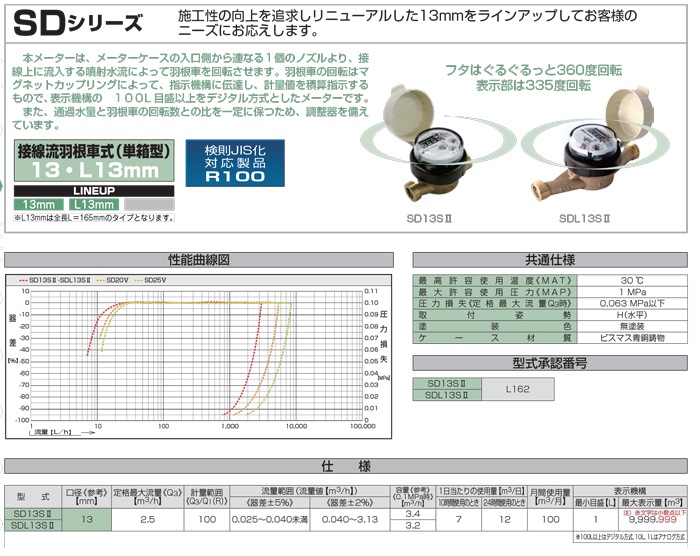Image resolution: width=700 pixels, height=556 pixels.
Task: Click the 1 MPa MAP value
Action: (632, 292)
